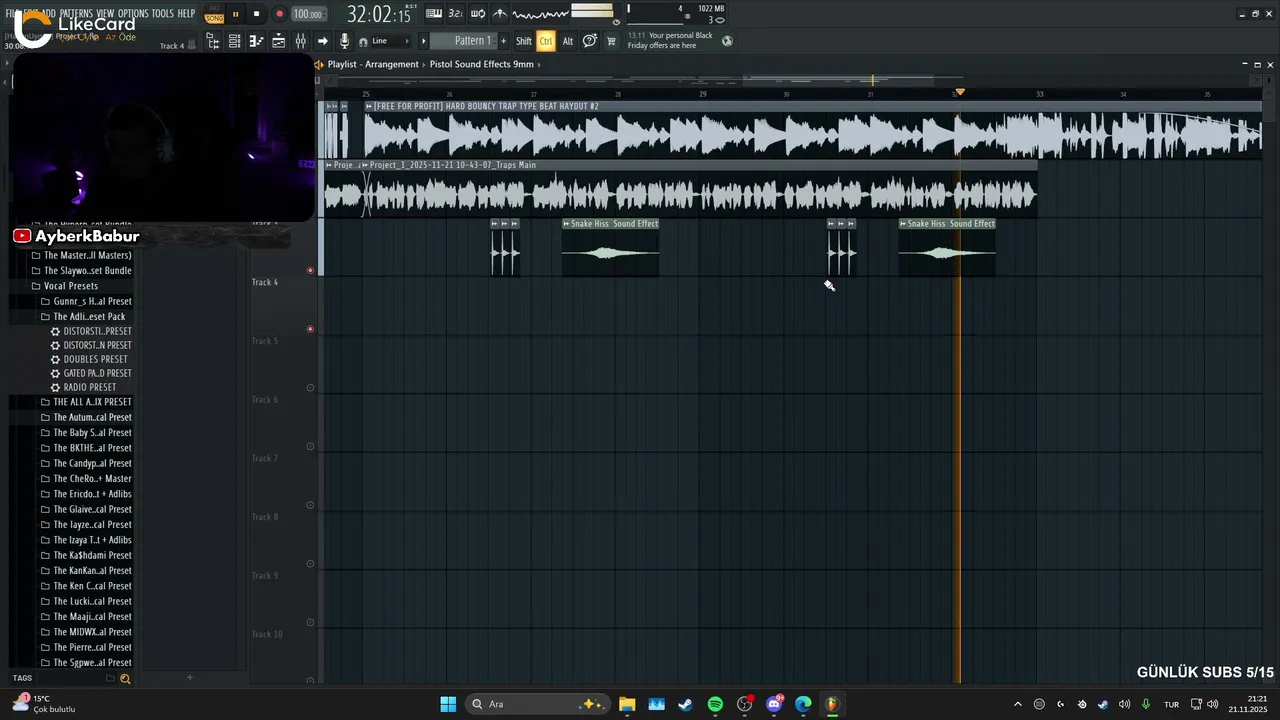Expand The Candyp..al Preset folder
The width and height of the screenshot is (1280, 720).
(86, 463)
